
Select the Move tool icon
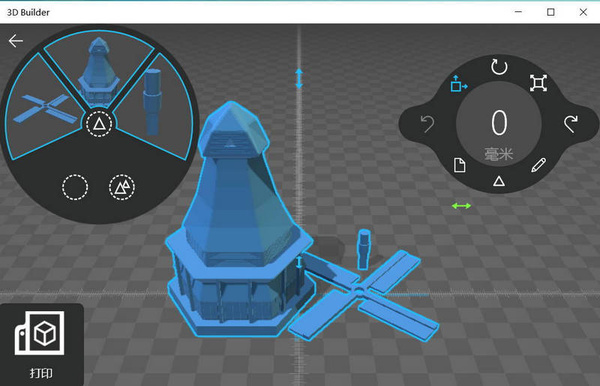tap(458, 83)
